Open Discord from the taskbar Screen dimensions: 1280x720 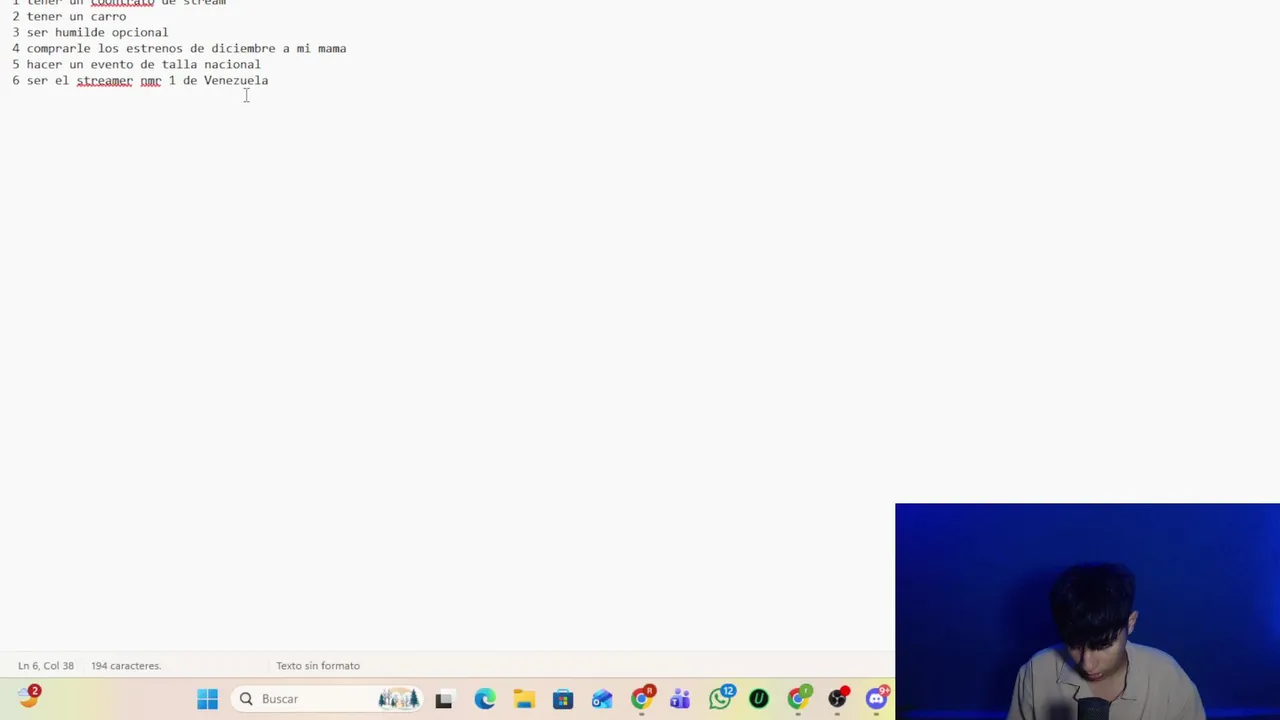point(877,698)
